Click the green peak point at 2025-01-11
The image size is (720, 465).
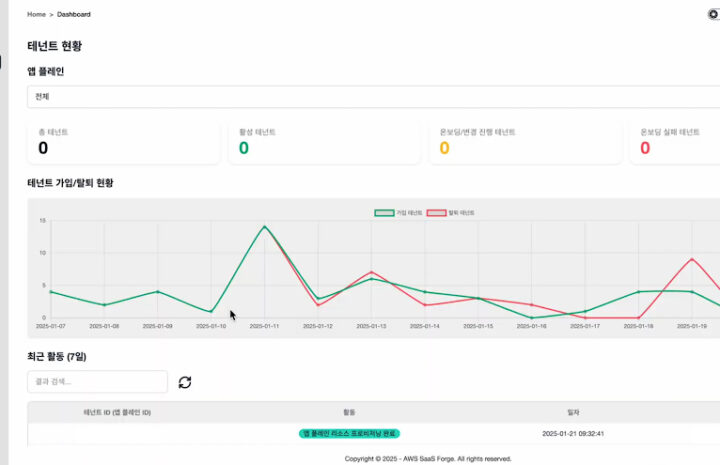coord(264,226)
